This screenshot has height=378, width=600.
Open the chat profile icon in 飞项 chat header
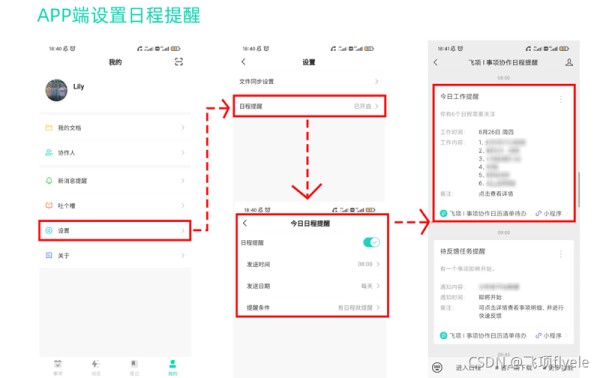coord(569,62)
